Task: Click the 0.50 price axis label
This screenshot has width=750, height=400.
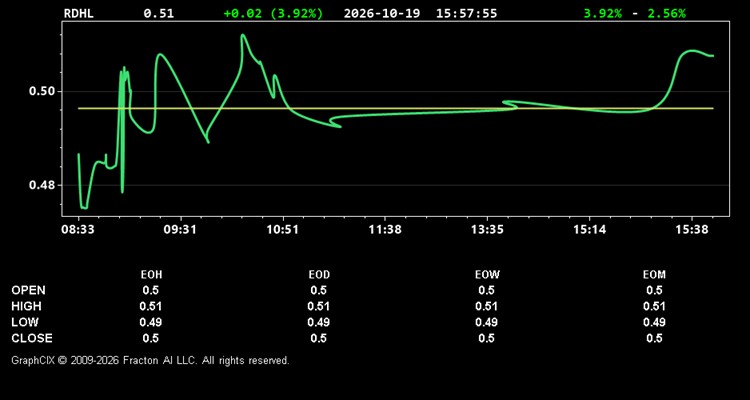Action: point(43,91)
